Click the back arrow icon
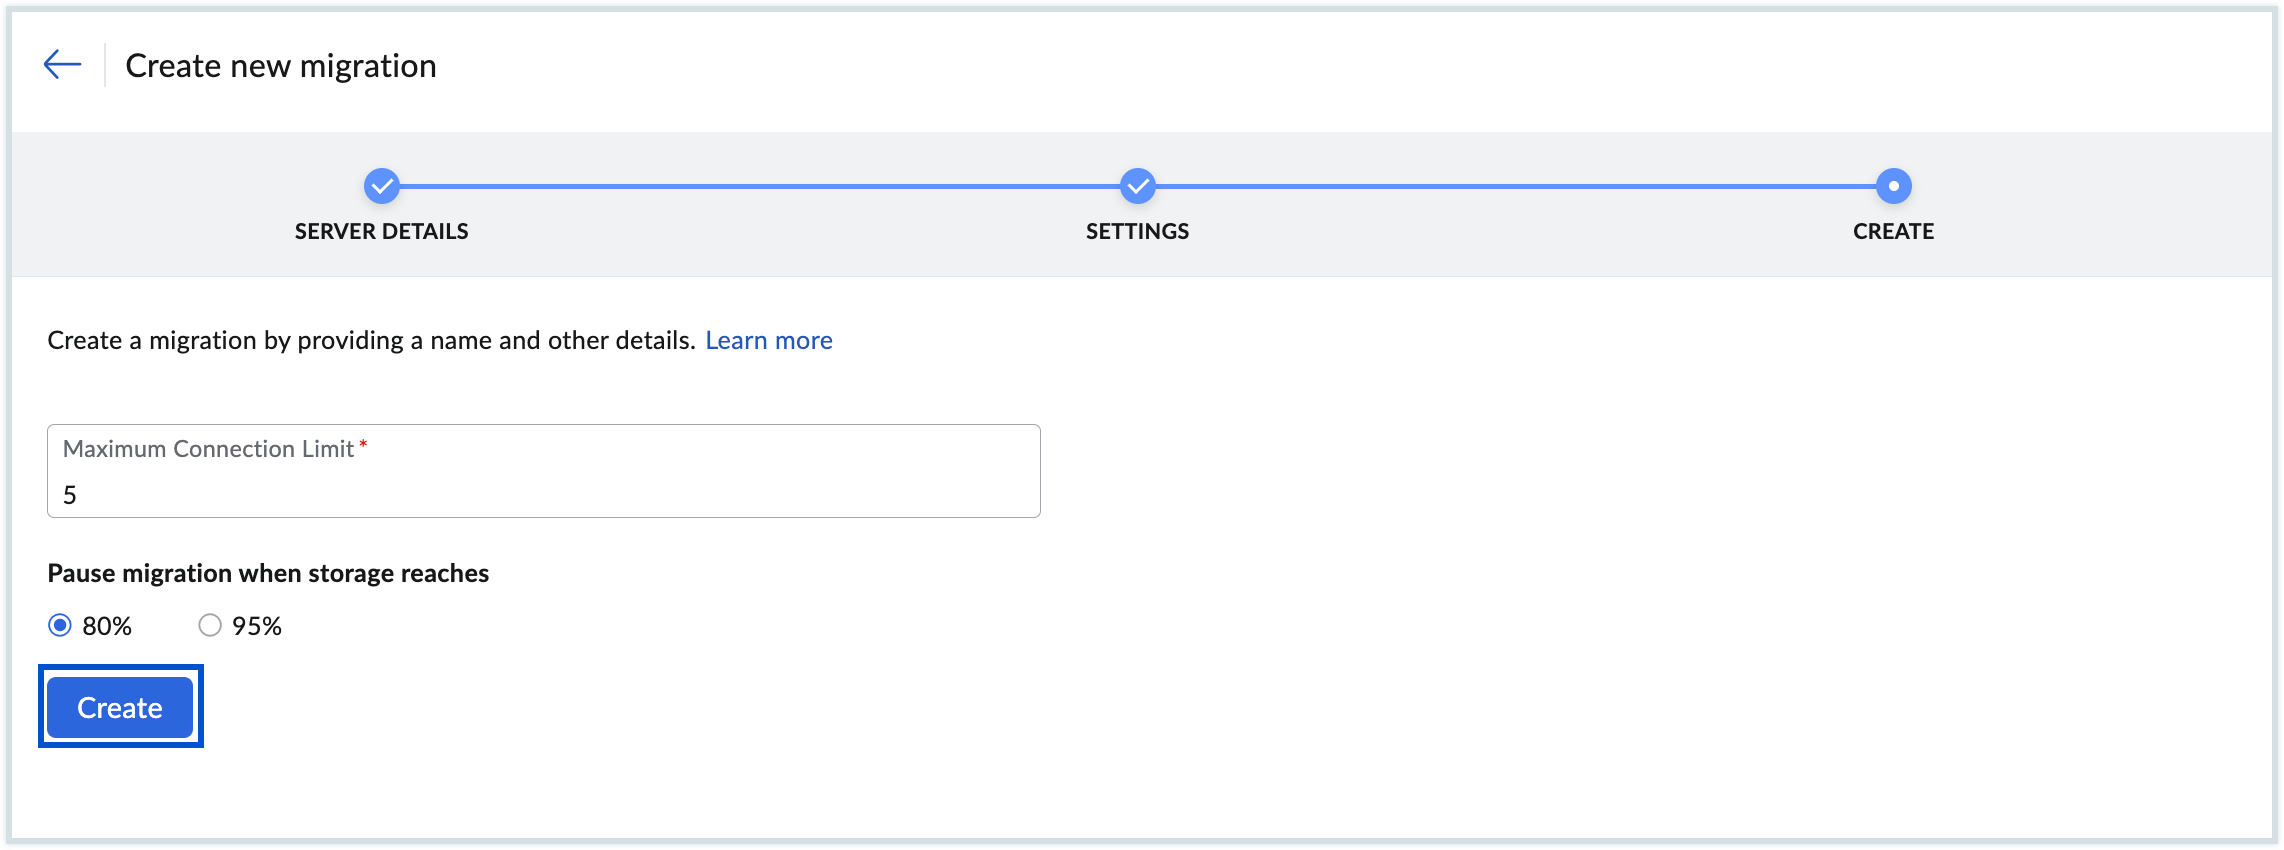 tap(62, 65)
